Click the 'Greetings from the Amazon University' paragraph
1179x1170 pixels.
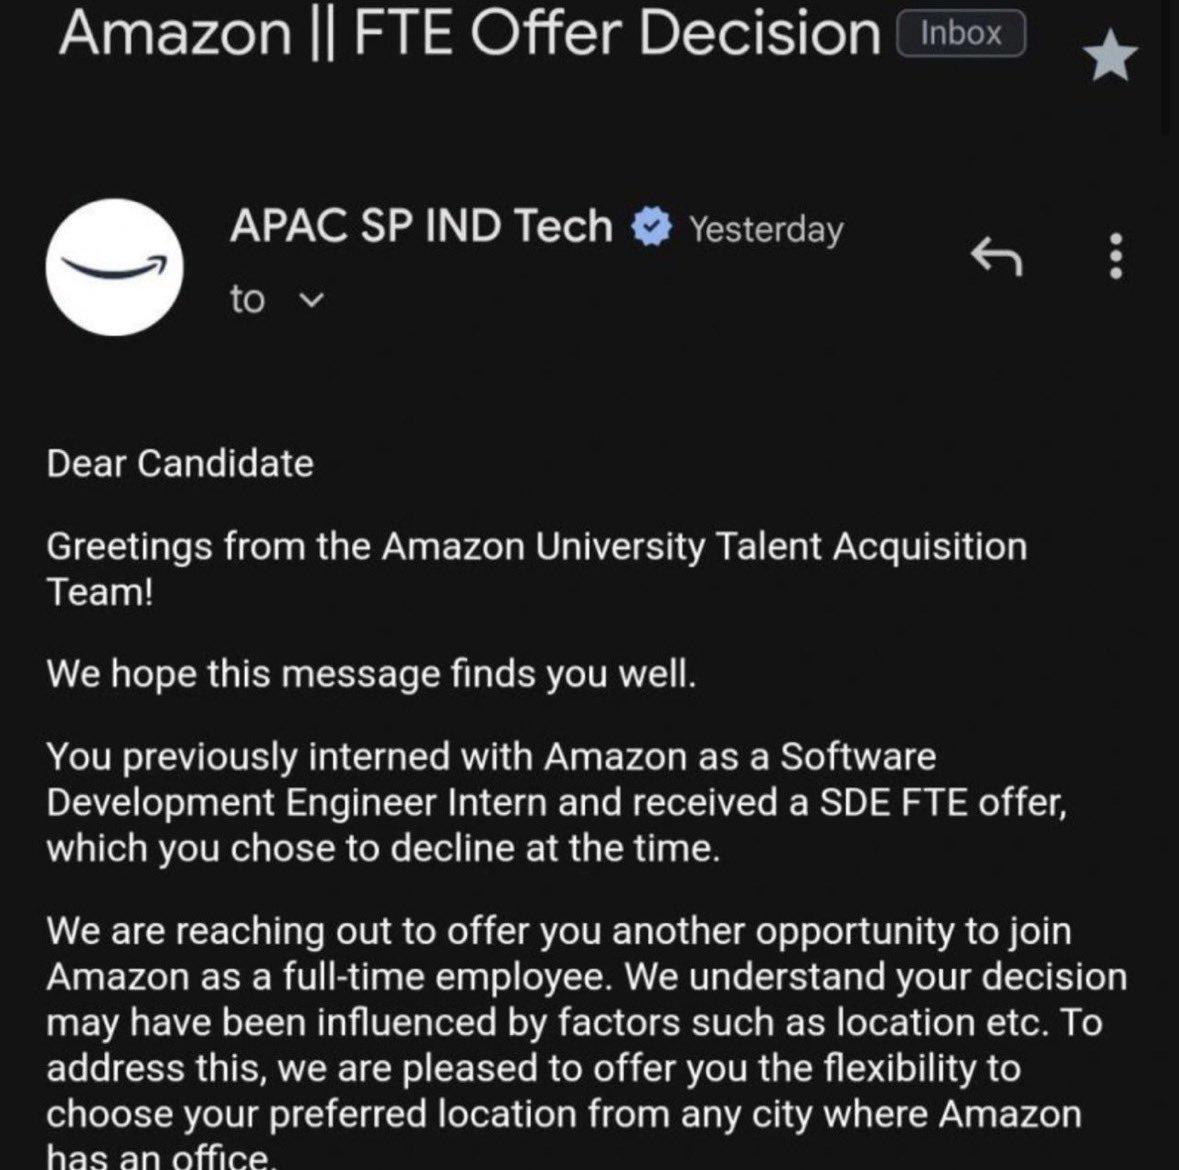[x=536, y=569]
